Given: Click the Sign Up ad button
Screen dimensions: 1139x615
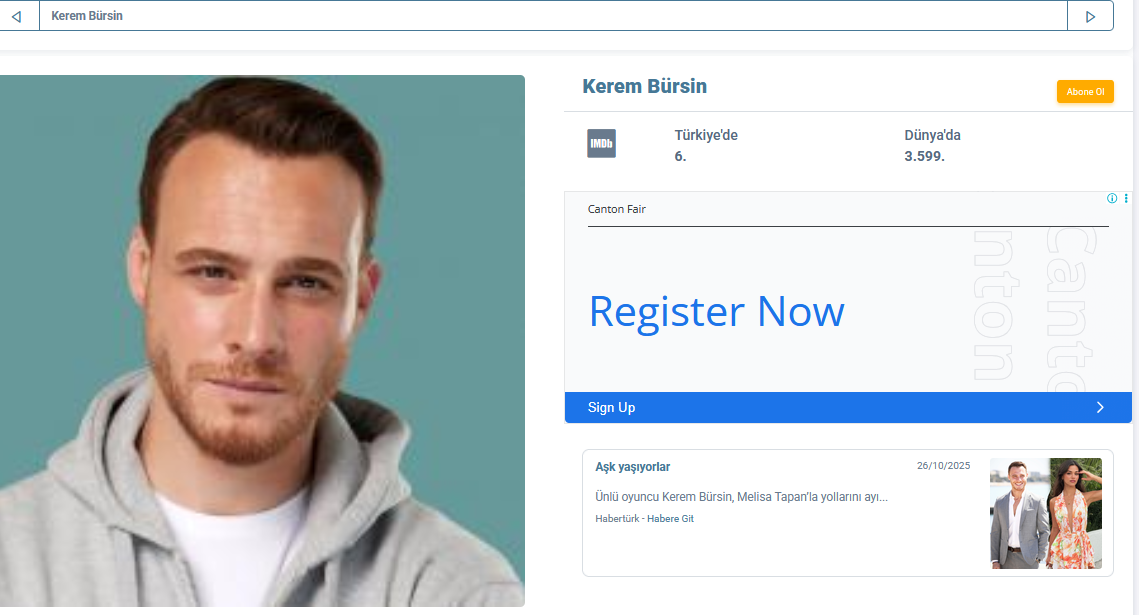Looking at the screenshot, I should pos(848,407).
